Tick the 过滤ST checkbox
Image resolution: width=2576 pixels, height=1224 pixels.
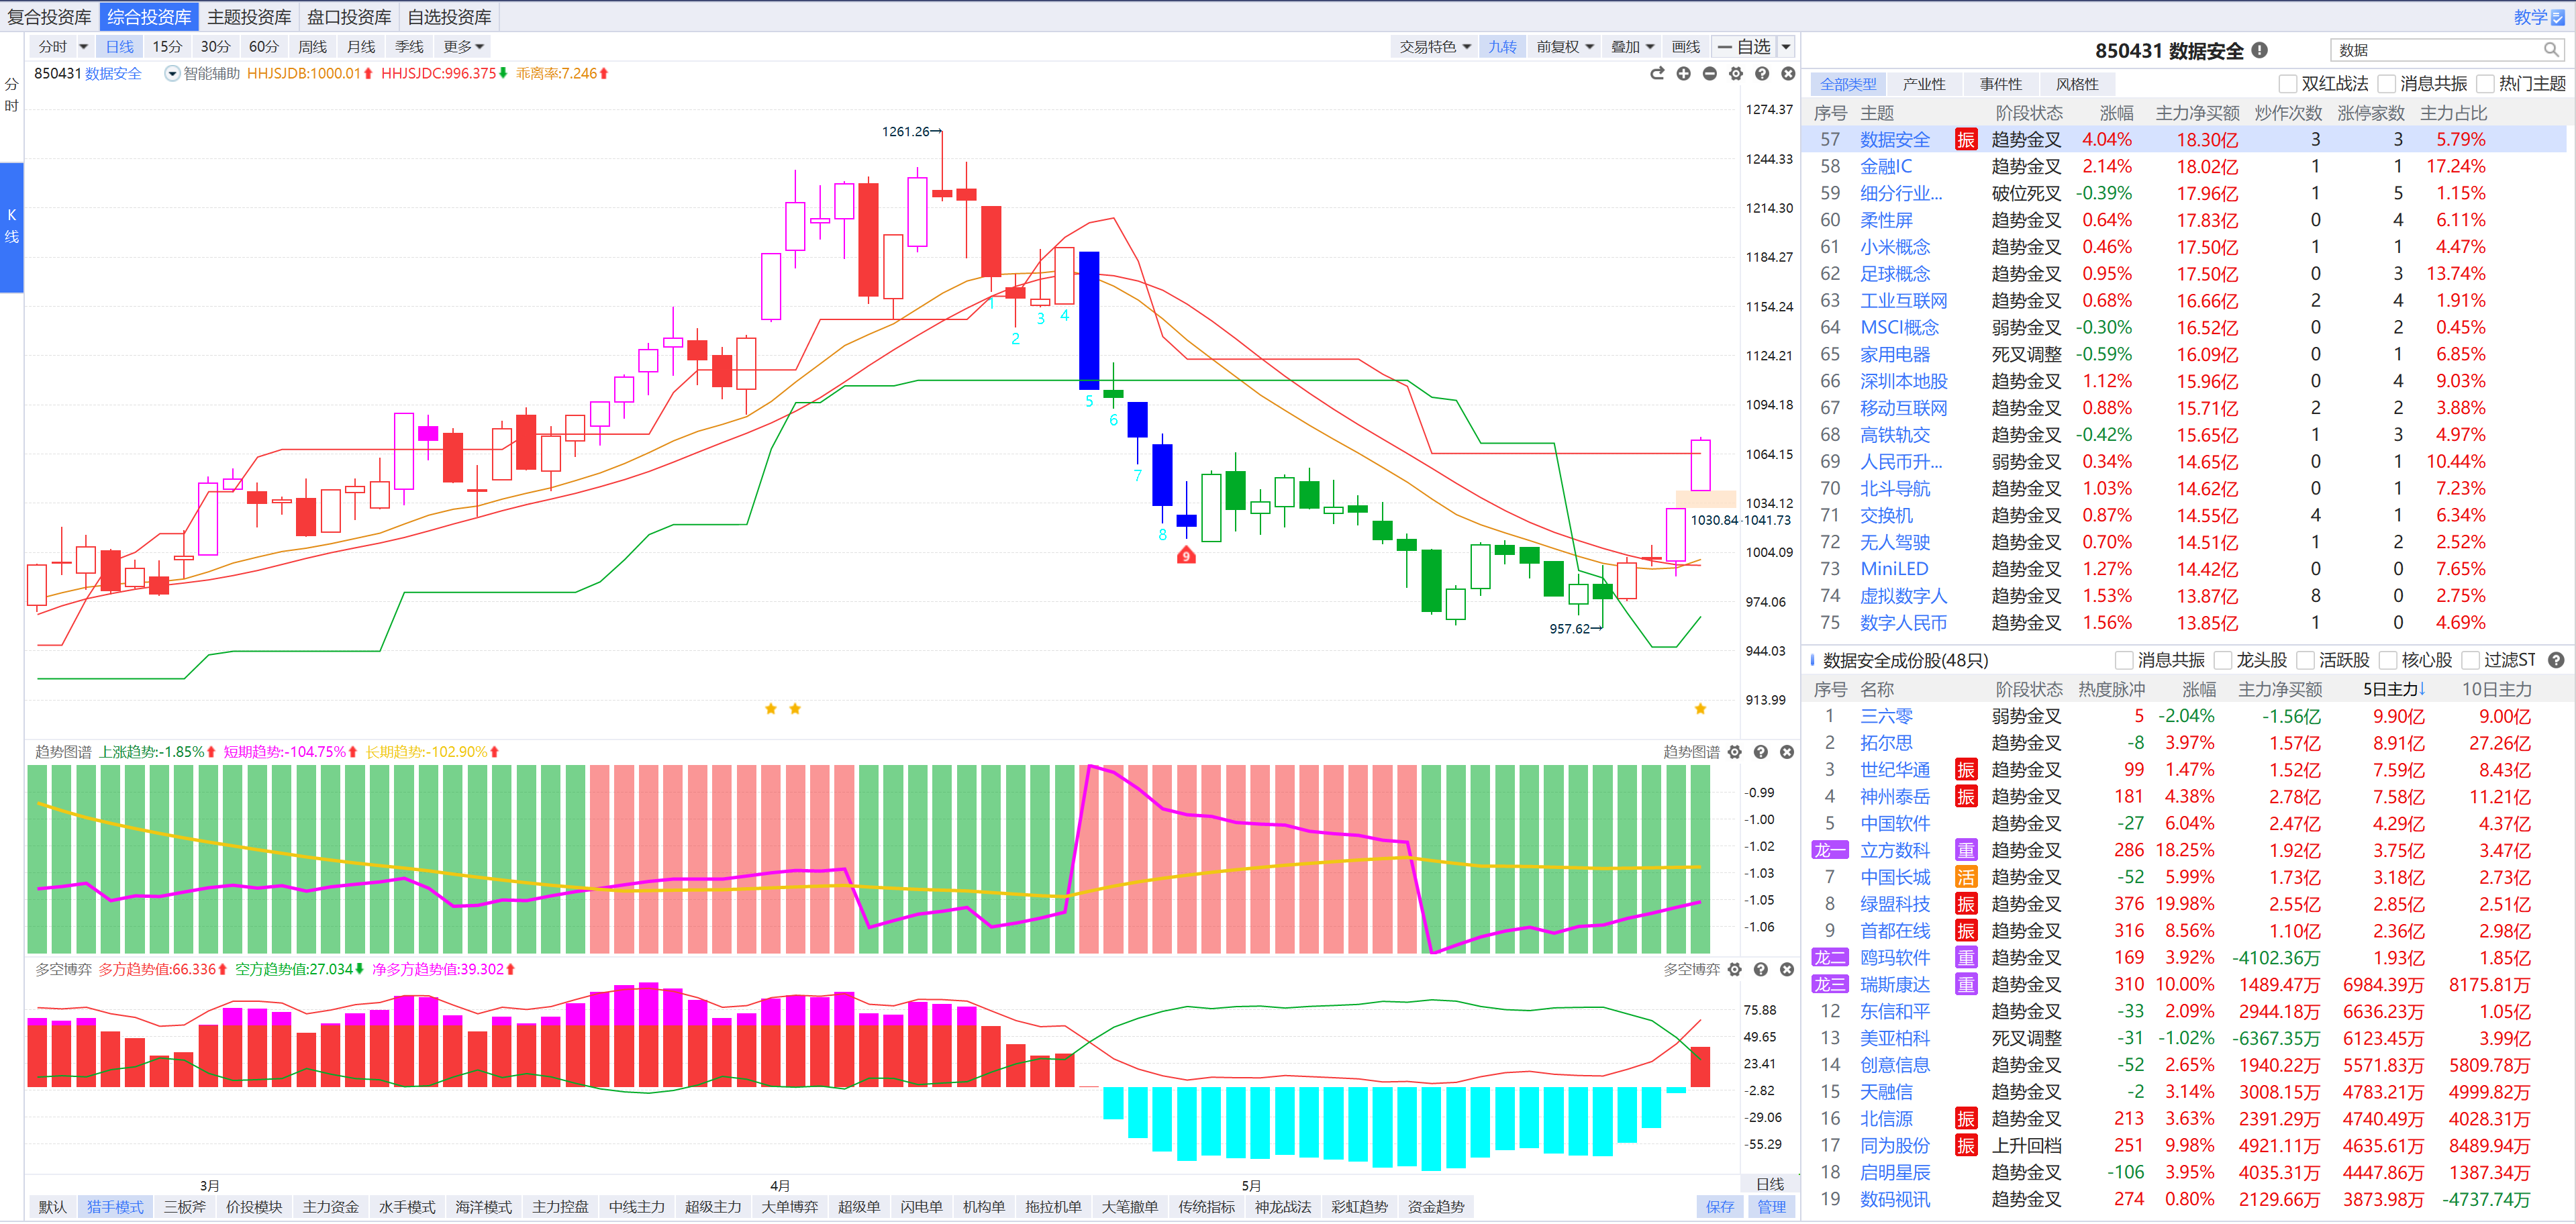(x=2470, y=660)
